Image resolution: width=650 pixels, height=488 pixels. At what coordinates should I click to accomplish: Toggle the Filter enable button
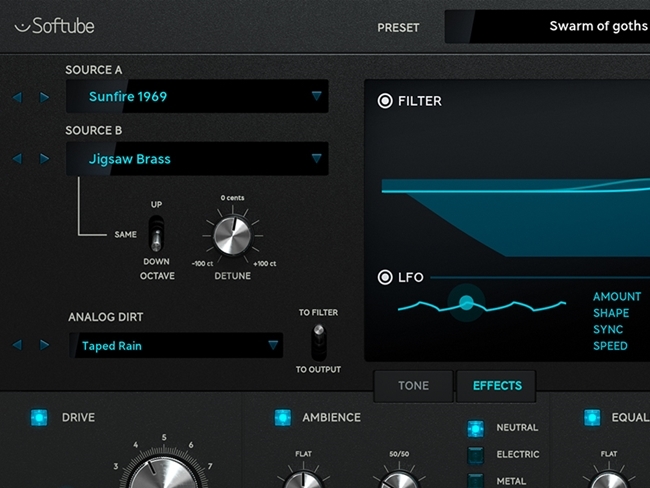click(385, 101)
